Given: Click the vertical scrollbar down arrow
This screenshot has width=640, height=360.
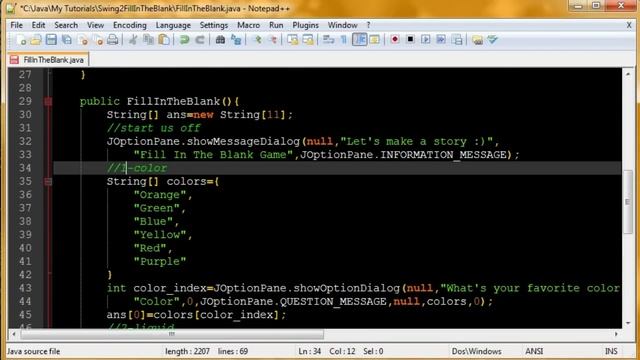Looking at the screenshot, I should pos(628,323).
